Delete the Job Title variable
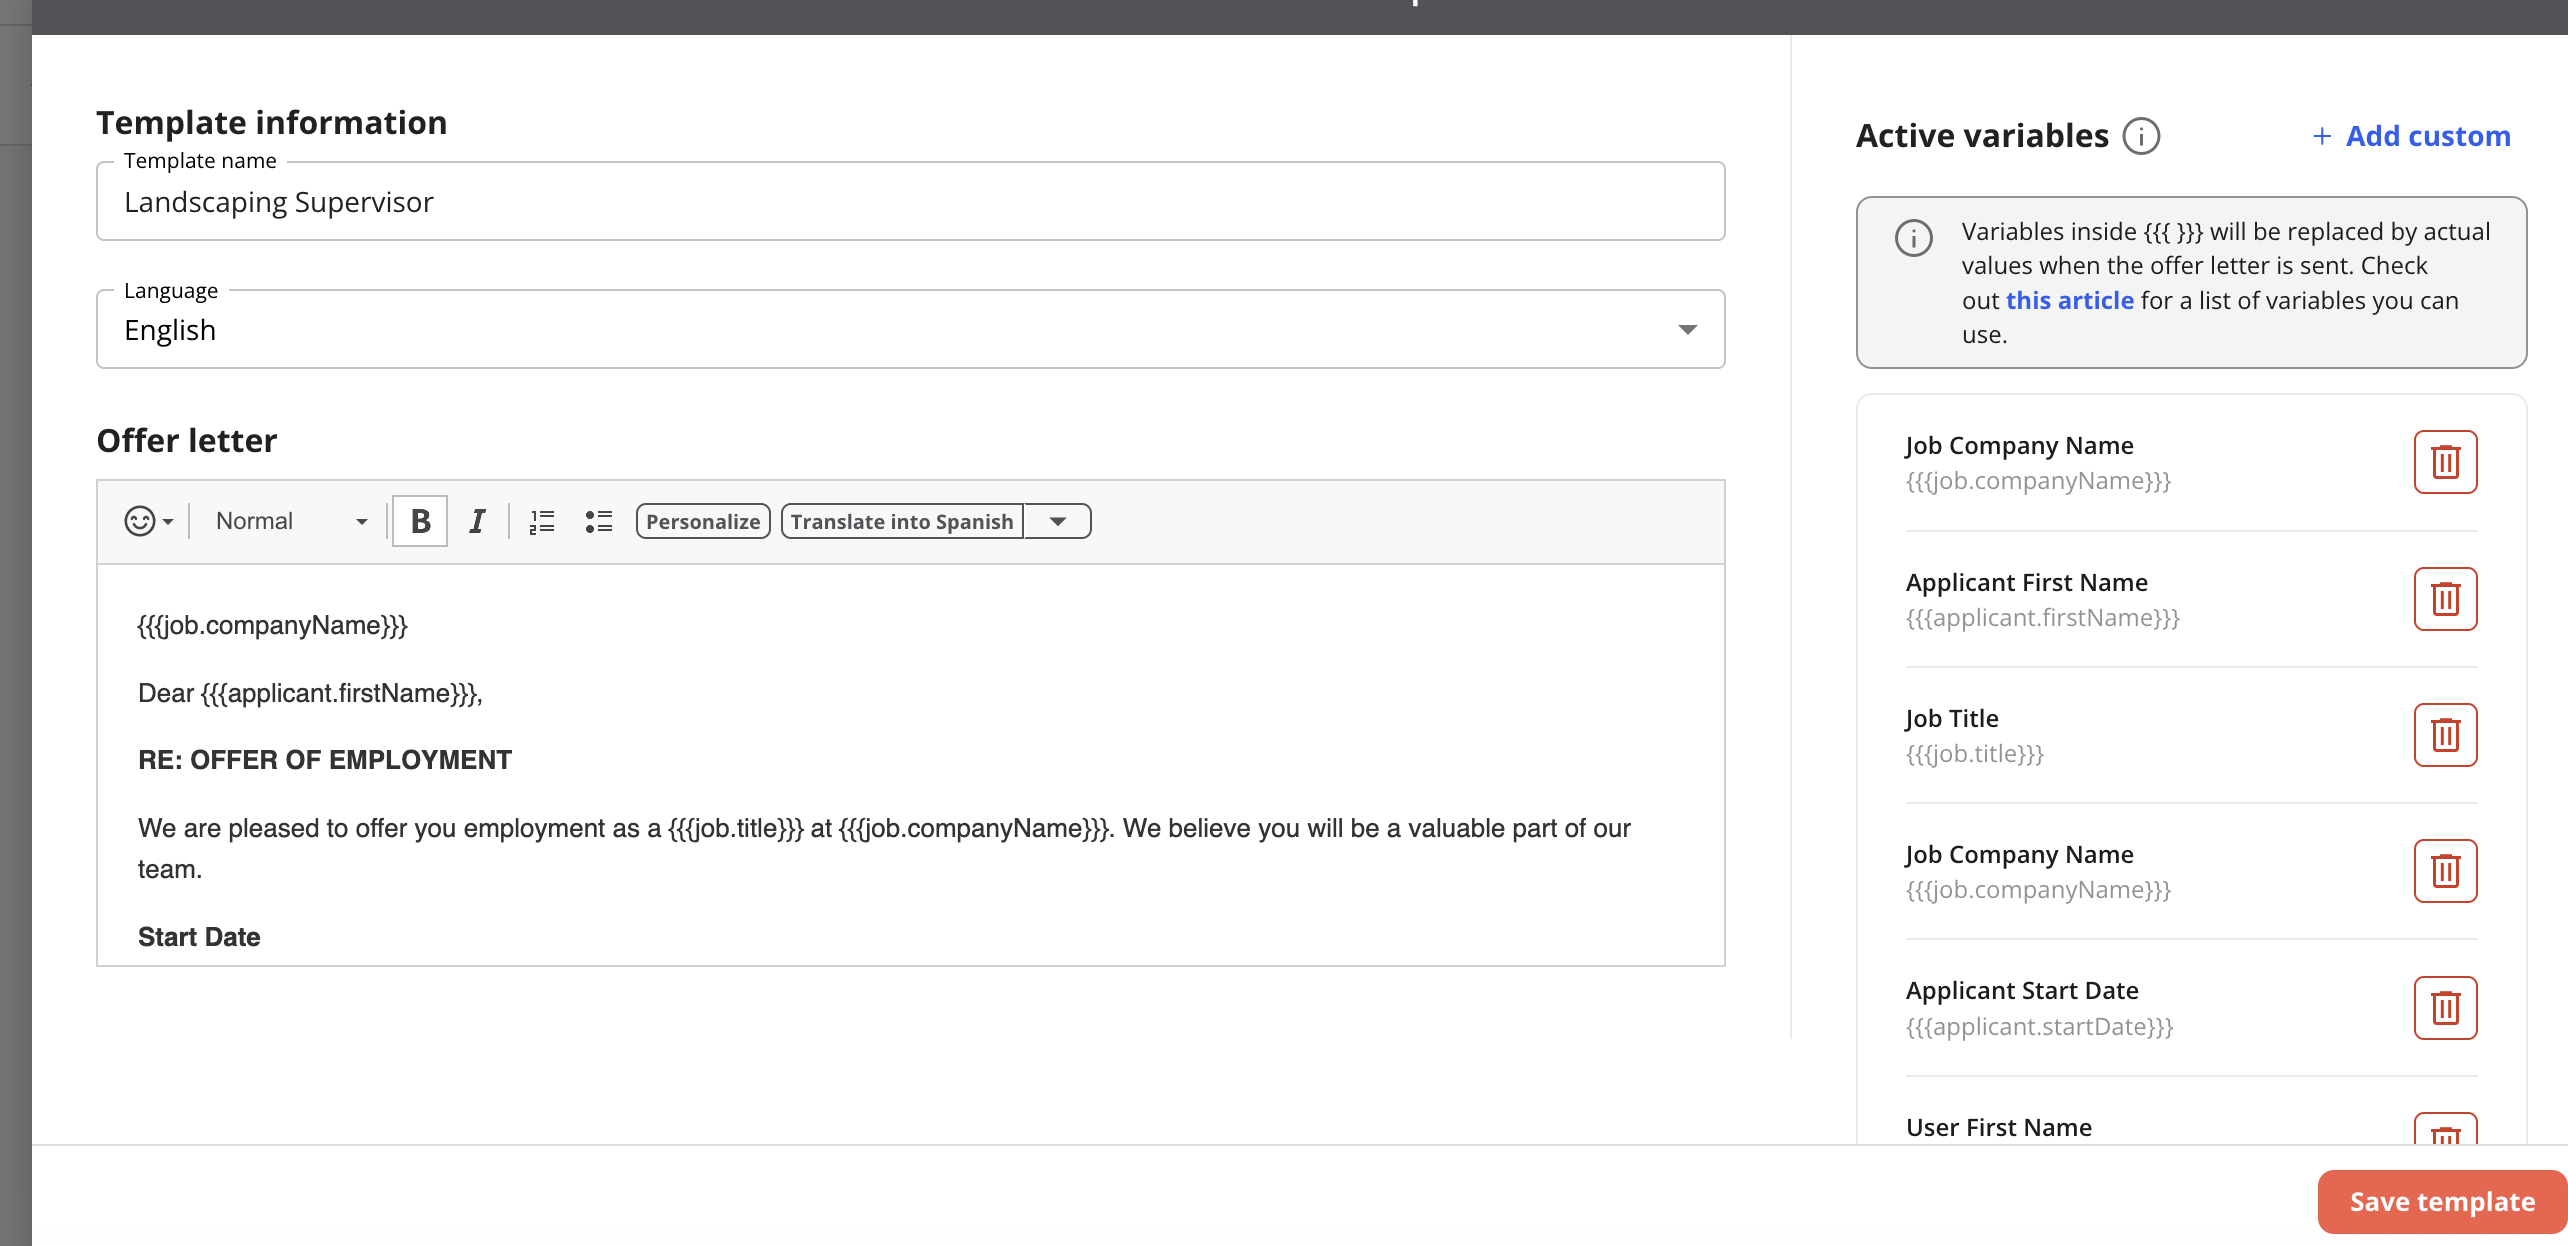2568x1246 pixels. [x=2445, y=735]
